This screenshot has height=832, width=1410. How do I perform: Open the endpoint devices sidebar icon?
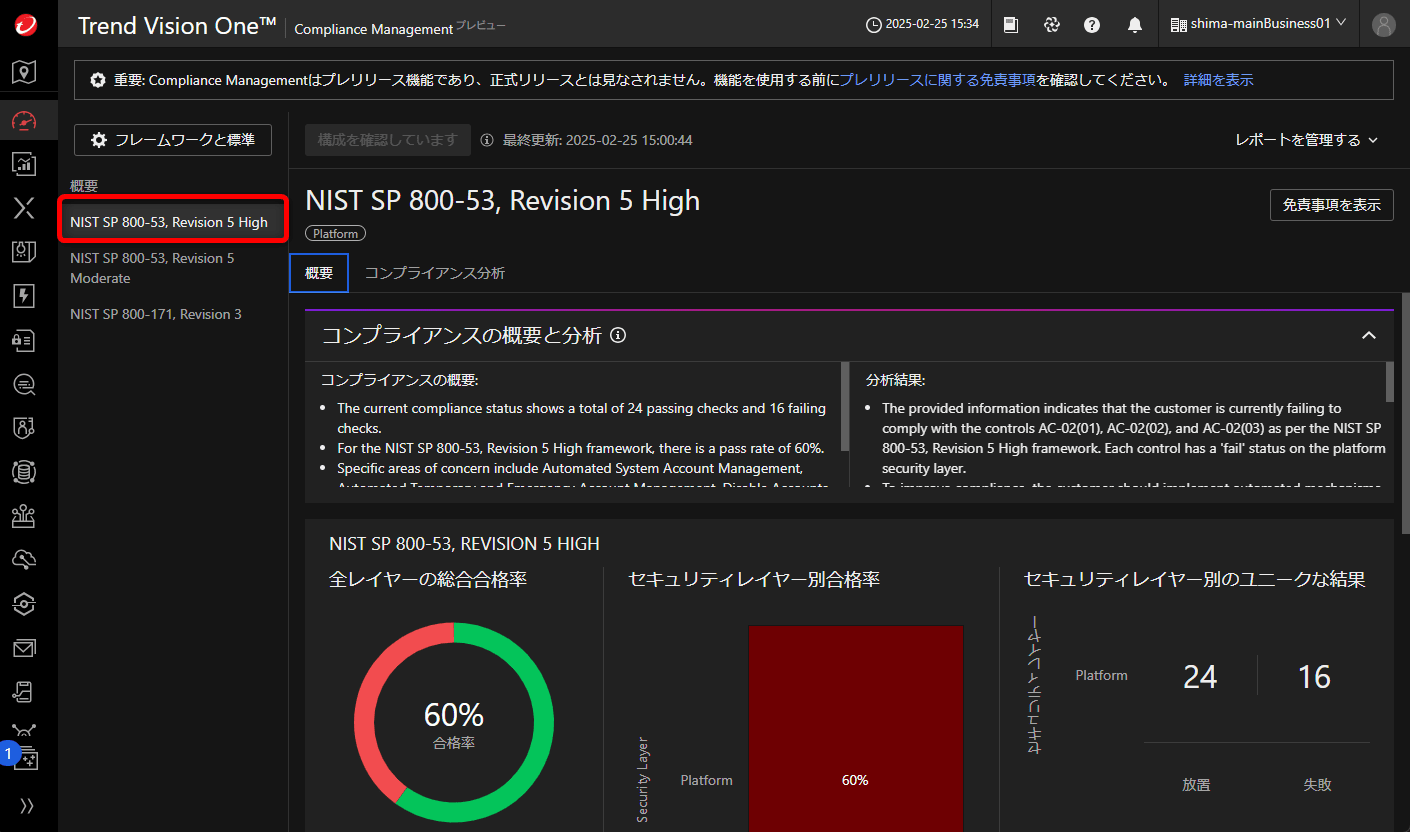tap(24, 516)
